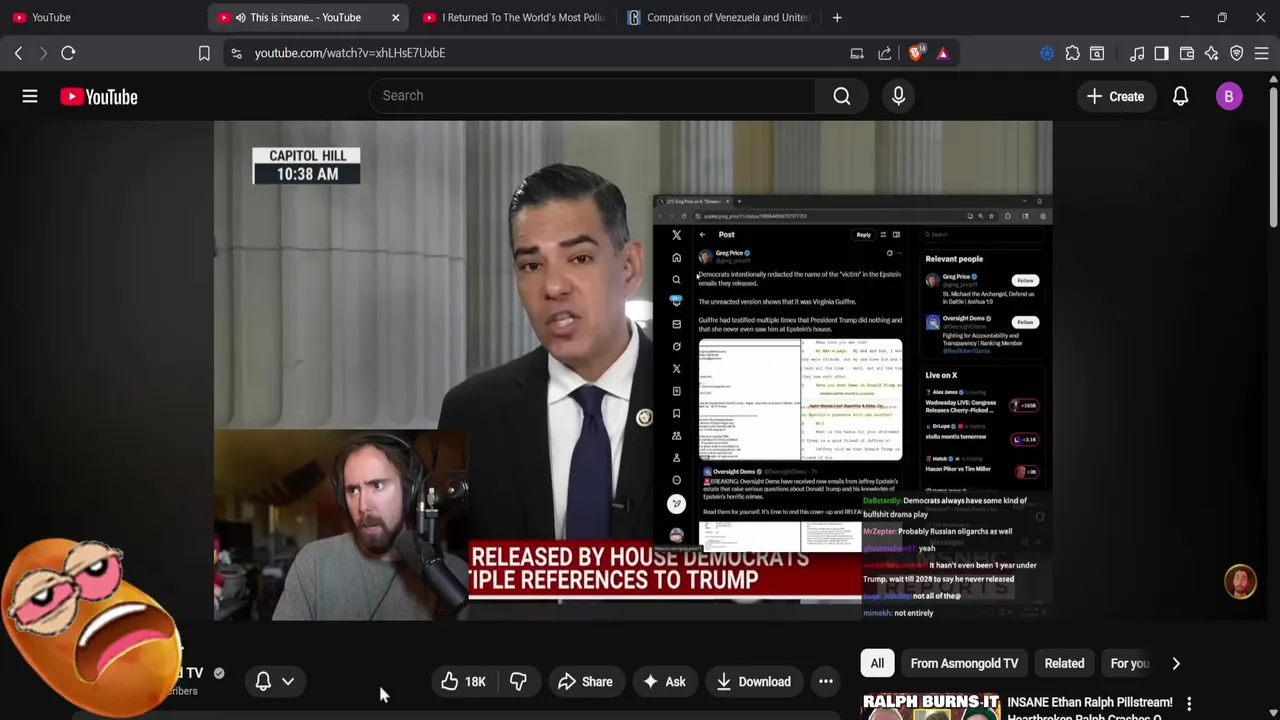The image size is (1280, 720).
Task: Install app icon in address bar
Action: pyautogui.click(x=857, y=53)
